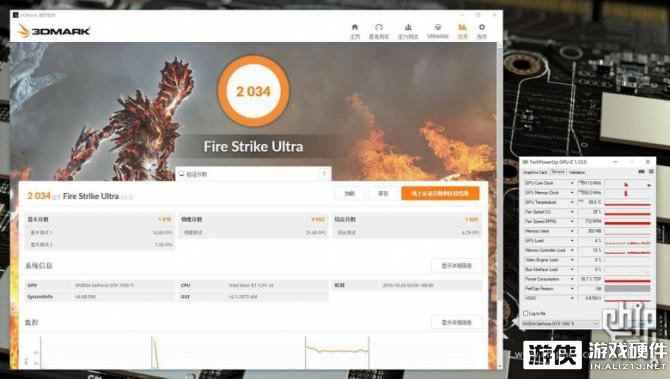Click the save button next to the orange button
Image resolution: width=670 pixels, height=379 pixels.
(383, 194)
